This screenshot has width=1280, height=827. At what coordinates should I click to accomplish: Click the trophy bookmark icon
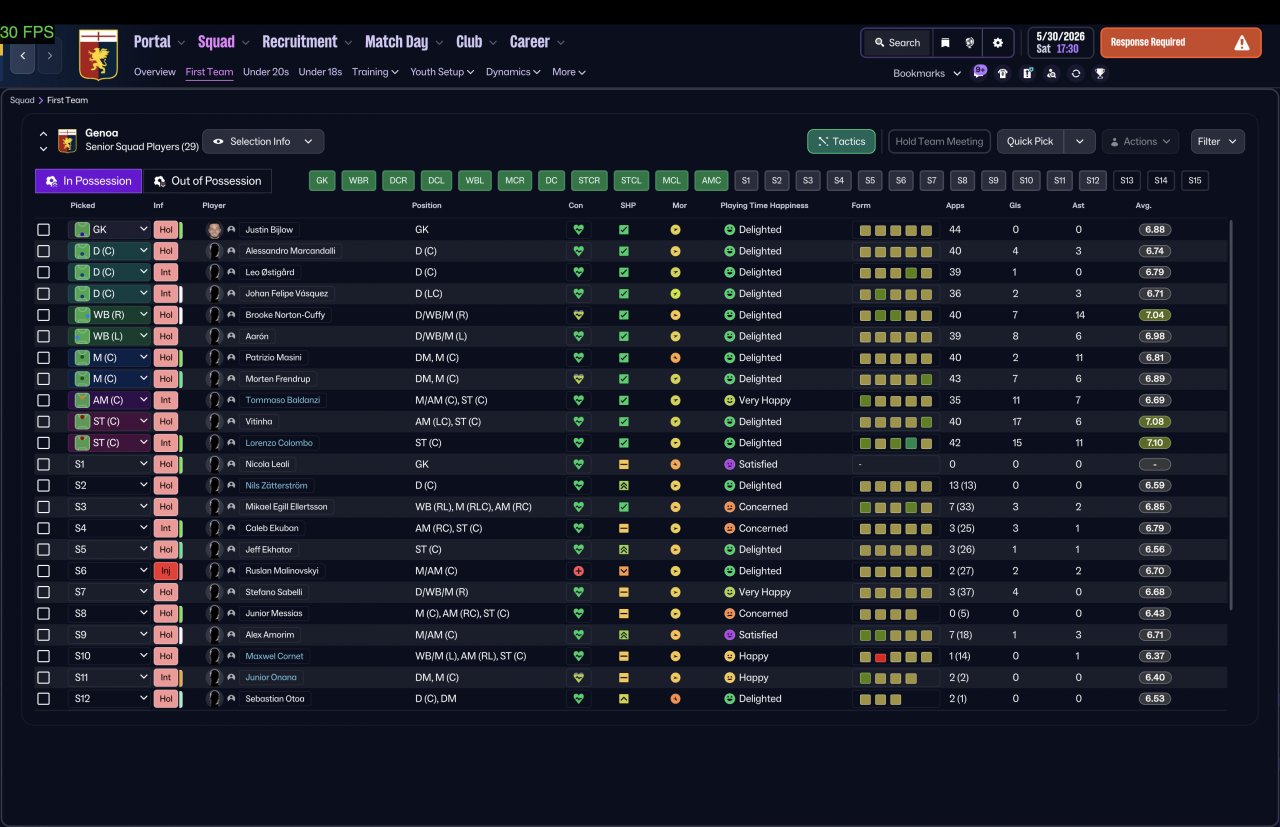[x=1100, y=73]
